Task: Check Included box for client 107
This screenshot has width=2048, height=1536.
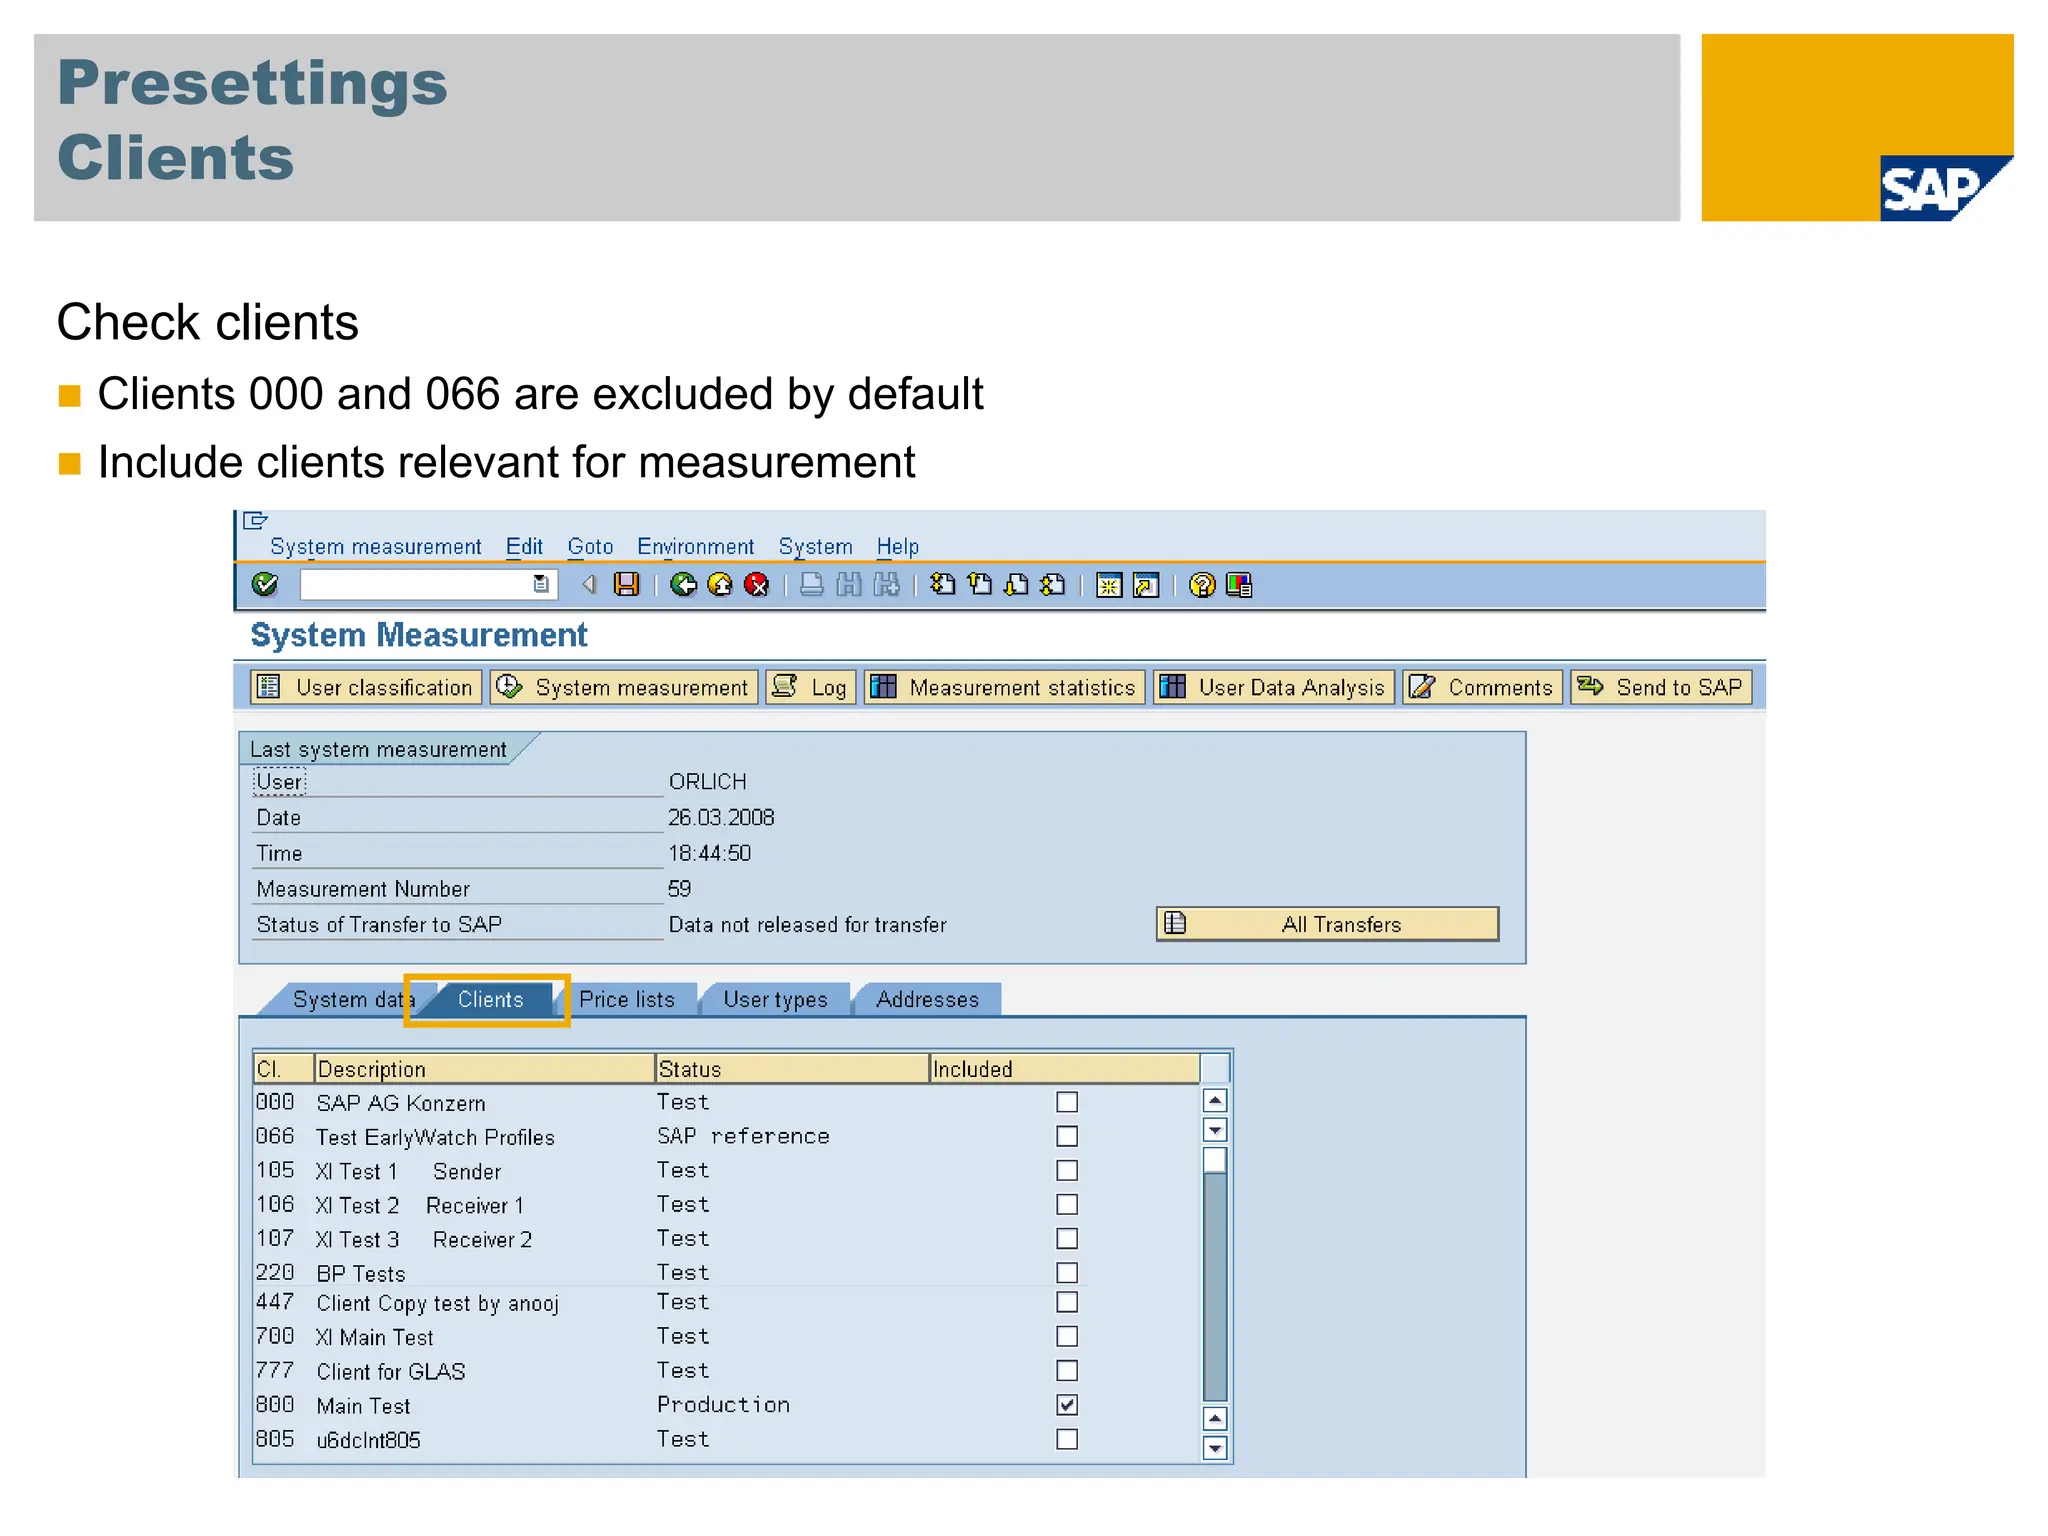Action: 1067,1238
